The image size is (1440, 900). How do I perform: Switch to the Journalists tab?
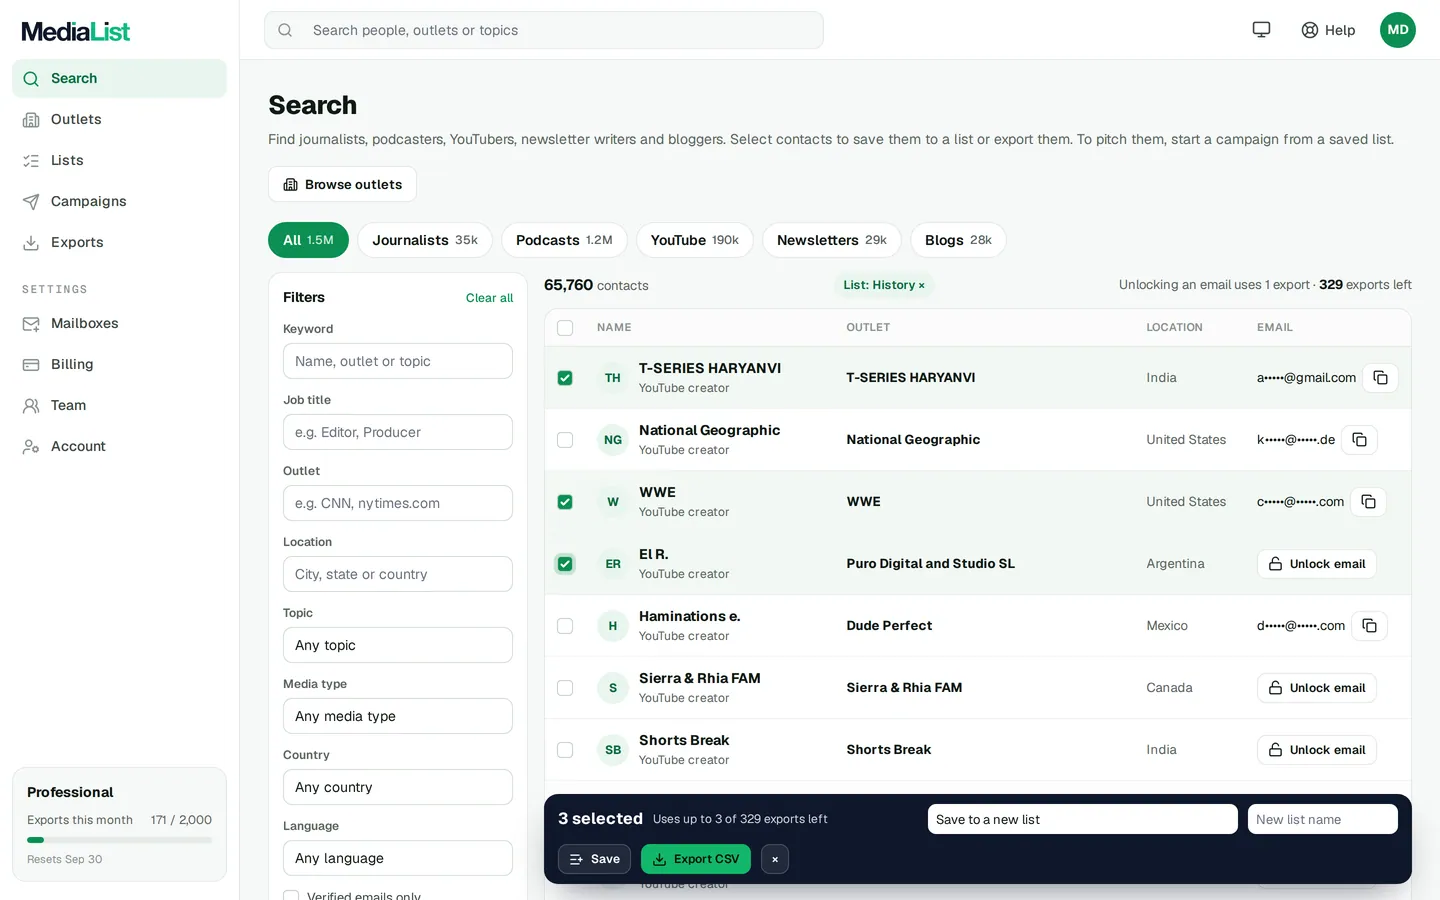[x=425, y=240]
